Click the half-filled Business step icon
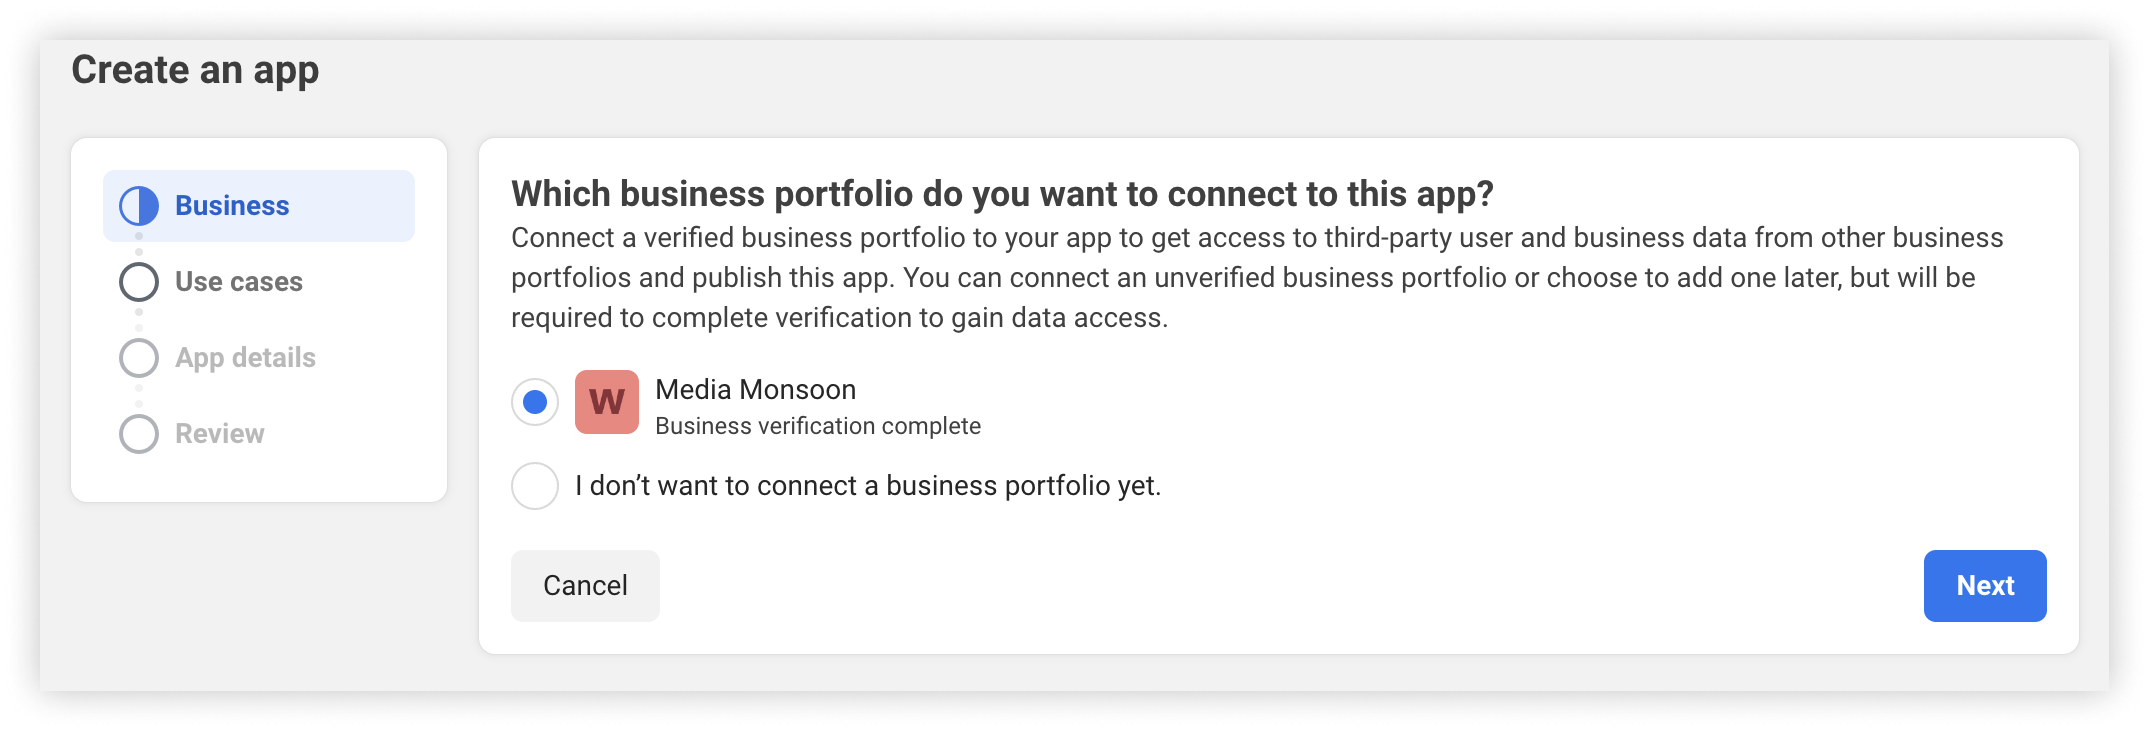The width and height of the screenshot is (2149, 731). (x=139, y=206)
